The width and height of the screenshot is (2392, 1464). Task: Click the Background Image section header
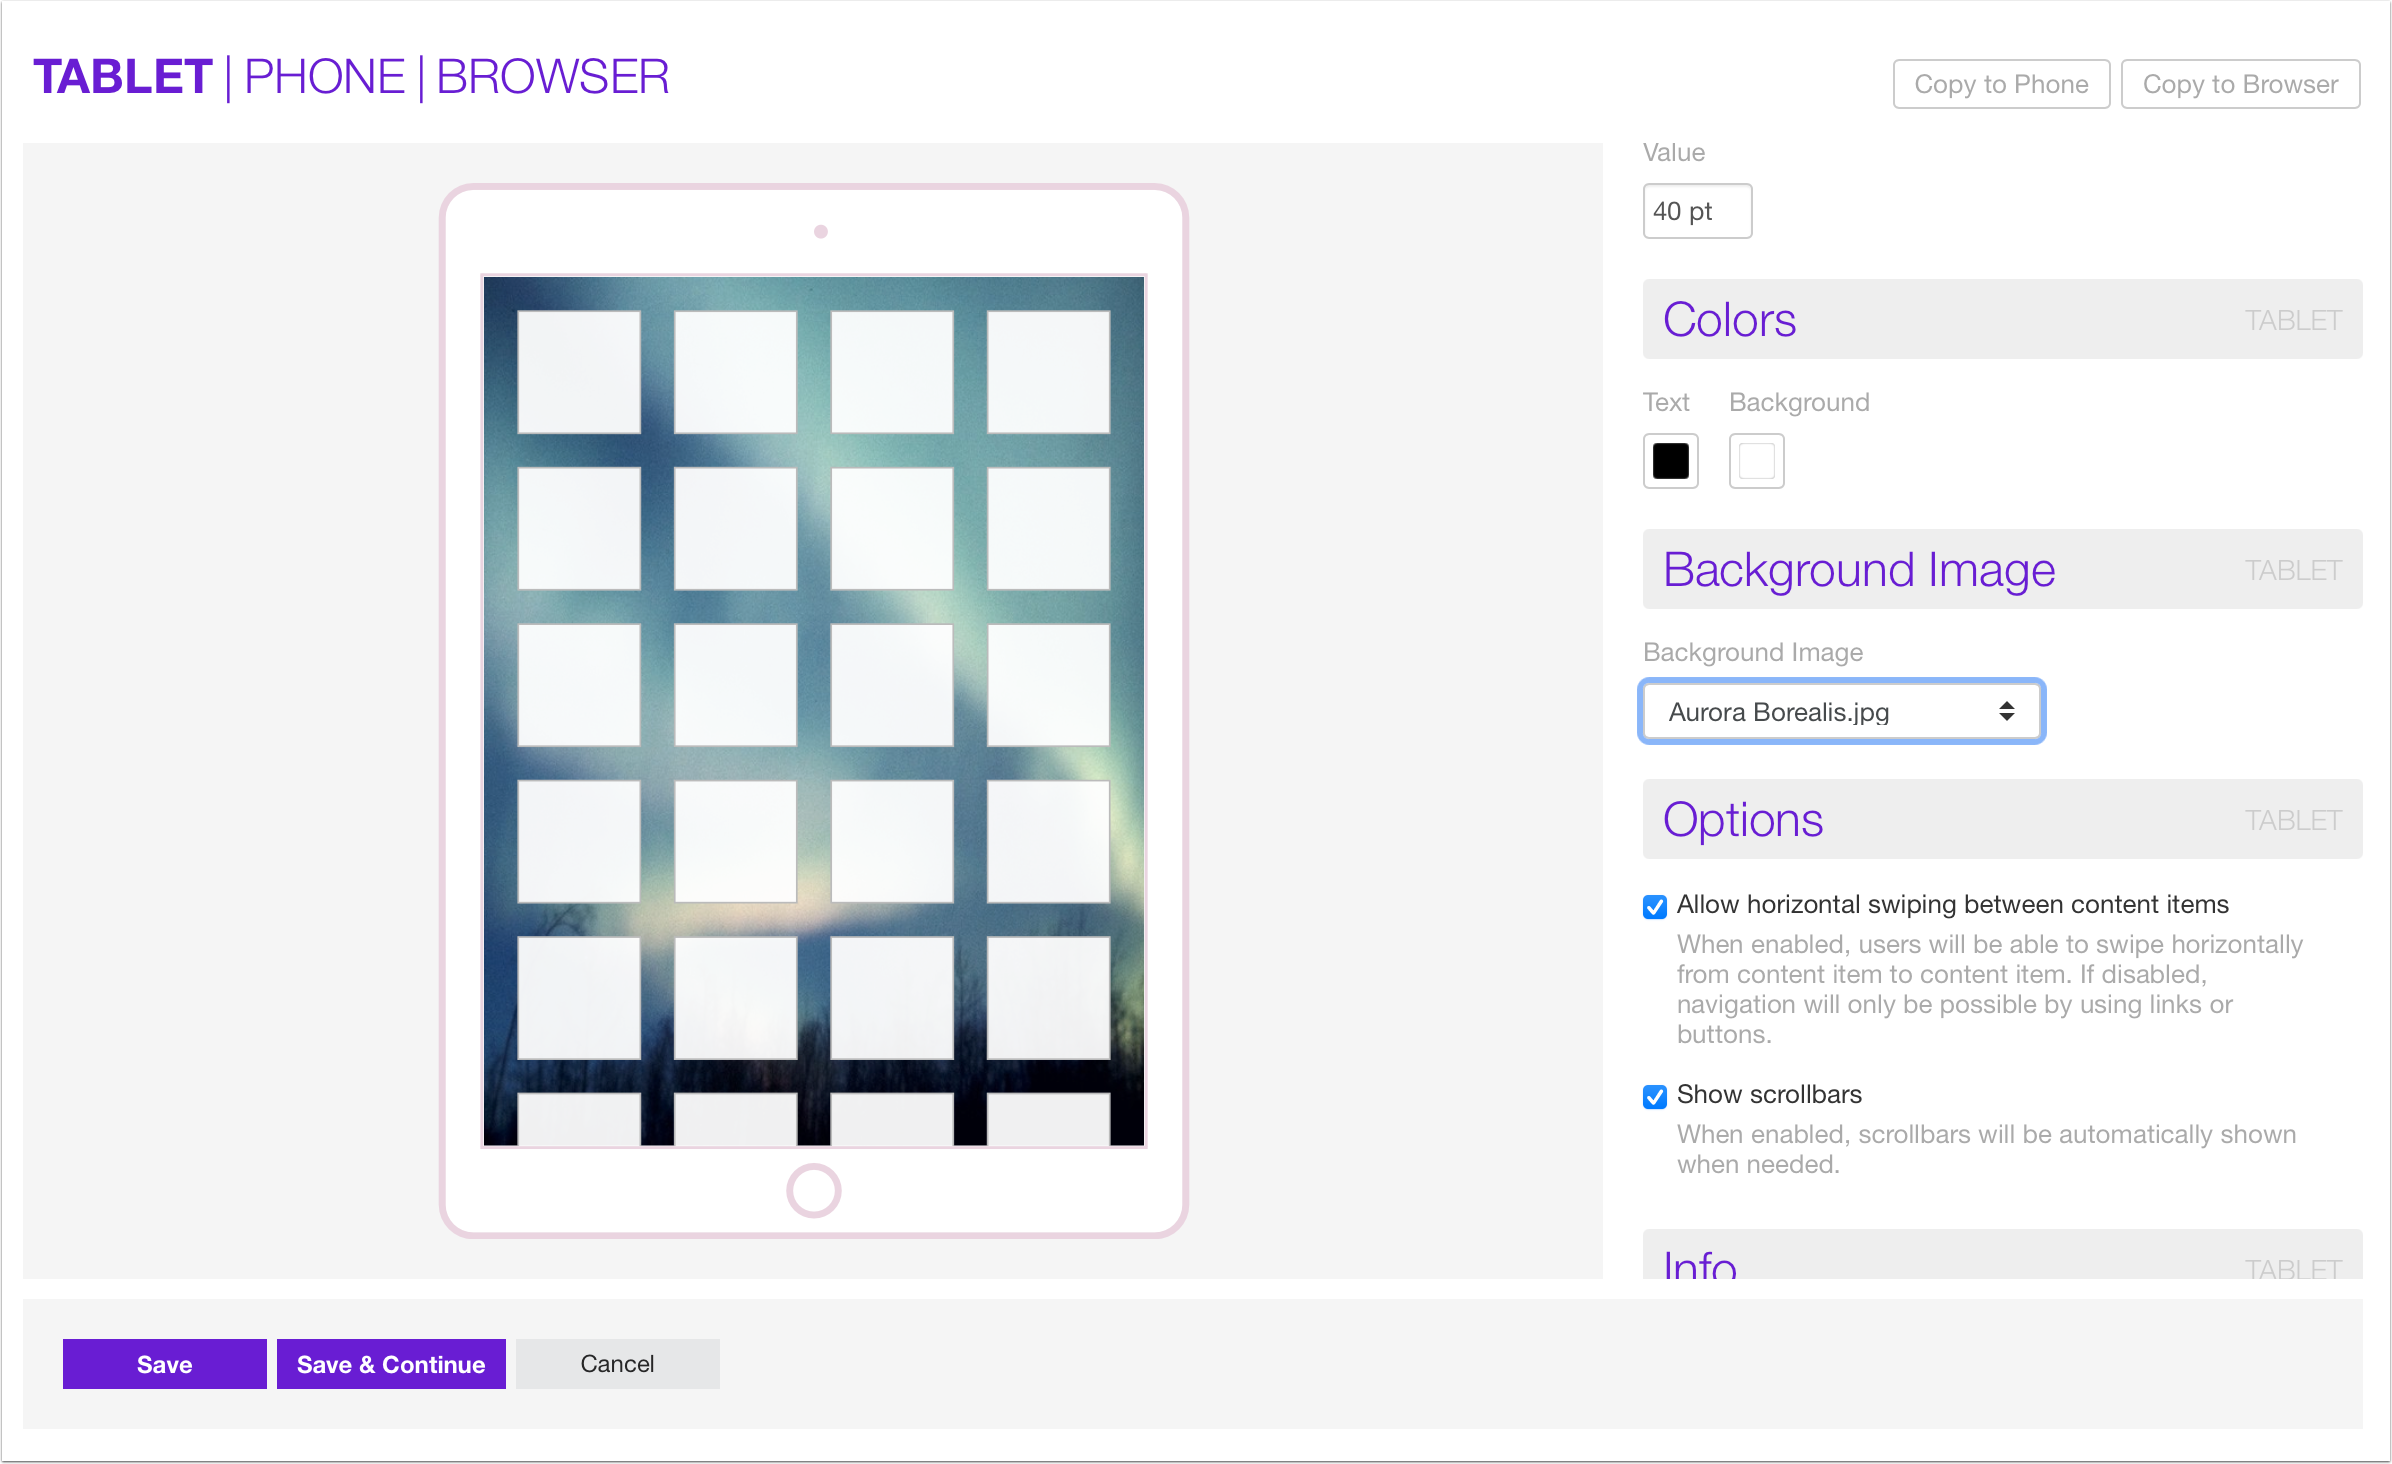pos(2002,569)
